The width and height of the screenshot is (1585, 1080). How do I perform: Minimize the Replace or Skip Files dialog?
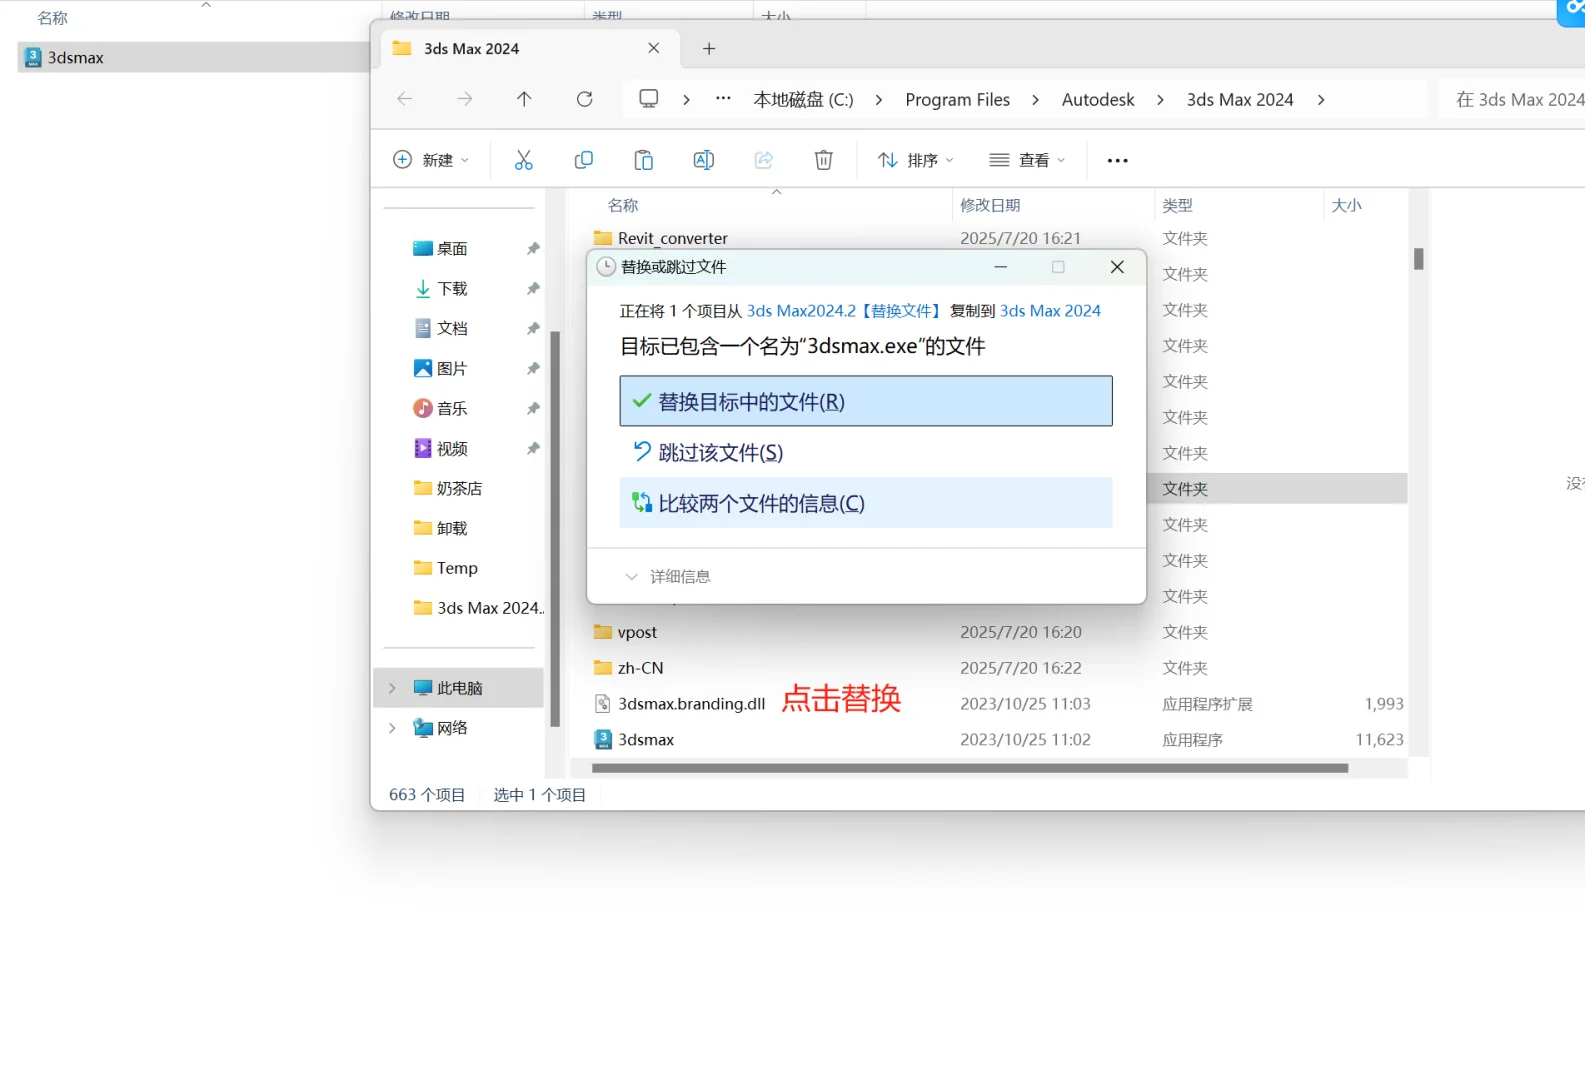point(1000,267)
